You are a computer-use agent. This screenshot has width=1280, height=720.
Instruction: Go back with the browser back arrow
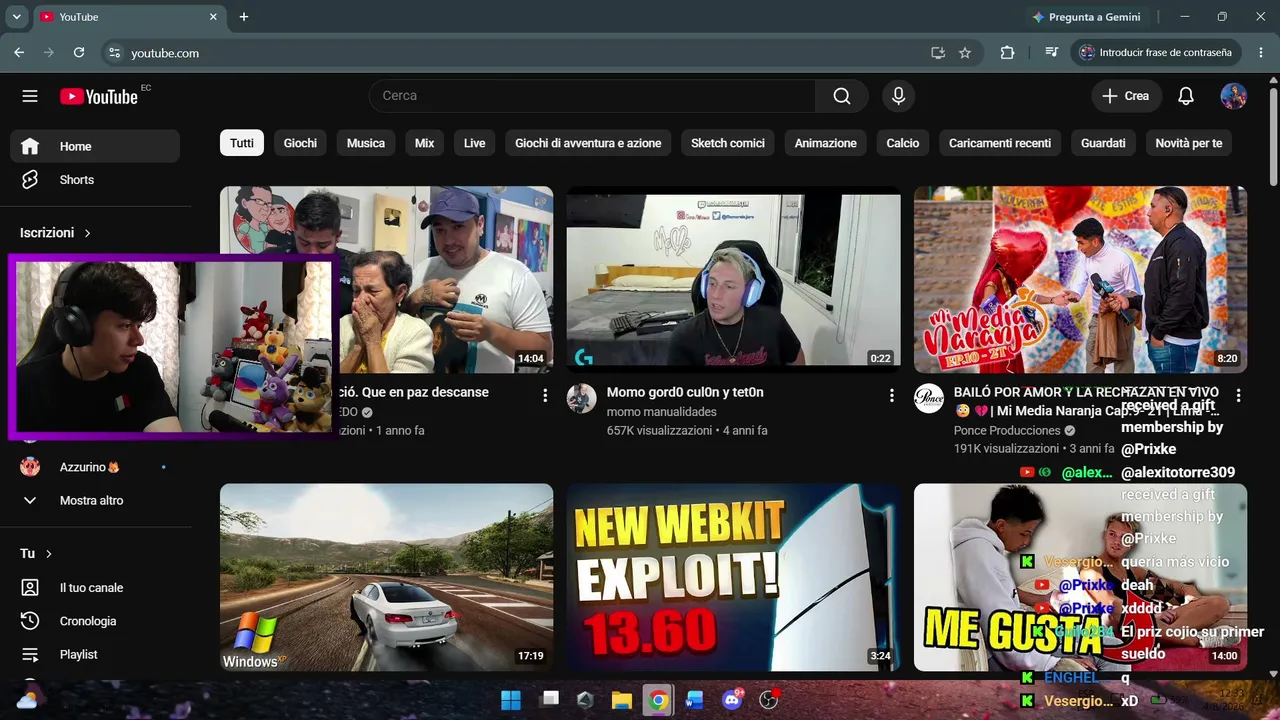[x=19, y=53]
